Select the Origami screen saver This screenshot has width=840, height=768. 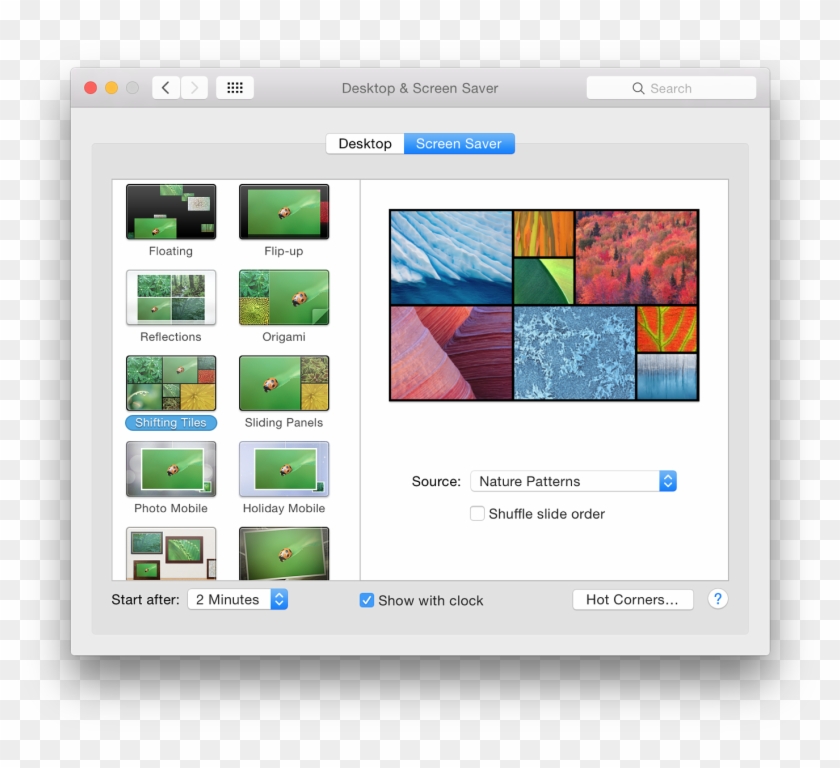pyautogui.click(x=284, y=298)
